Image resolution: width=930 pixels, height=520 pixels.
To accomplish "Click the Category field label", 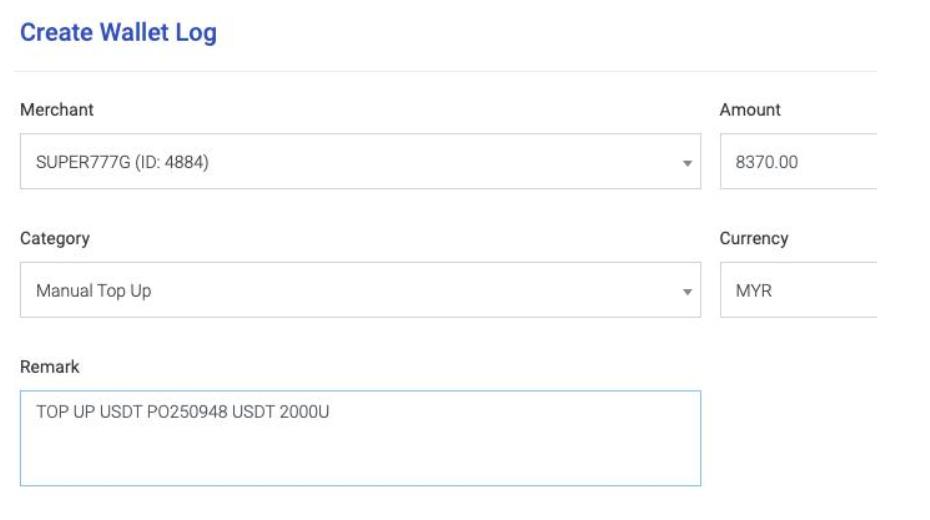I will (55, 239).
